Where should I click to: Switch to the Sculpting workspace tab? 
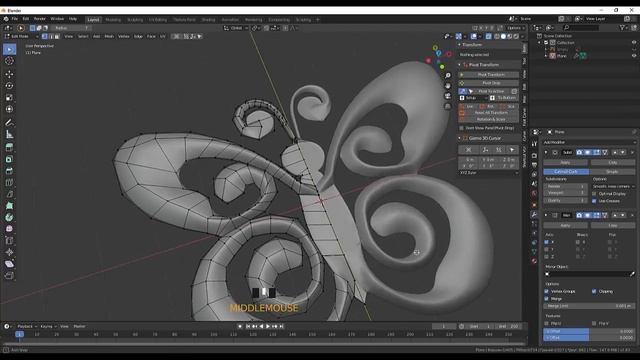(x=135, y=20)
